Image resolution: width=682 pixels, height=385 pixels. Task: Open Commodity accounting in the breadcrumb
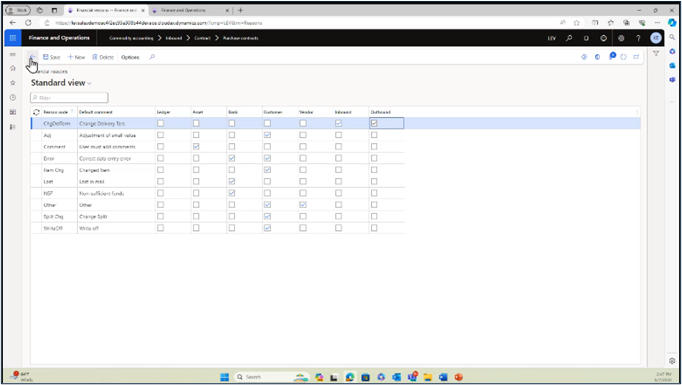pyautogui.click(x=131, y=38)
